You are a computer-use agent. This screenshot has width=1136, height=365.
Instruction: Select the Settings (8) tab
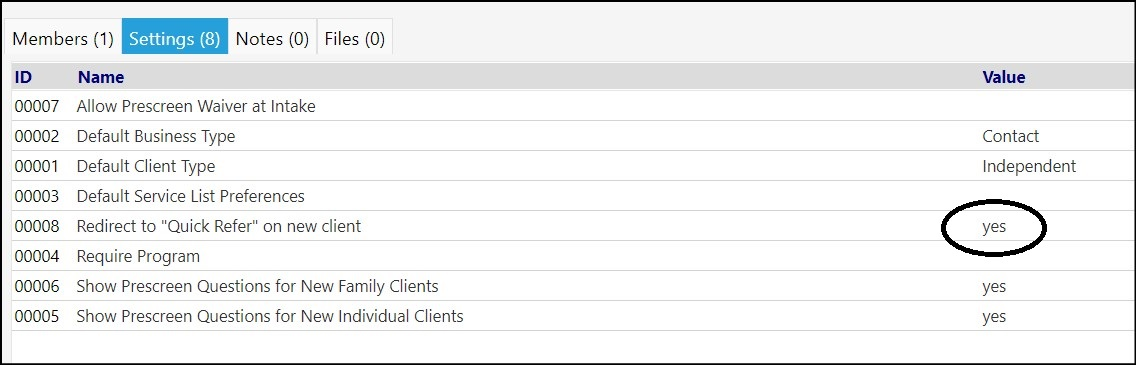point(175,37)
